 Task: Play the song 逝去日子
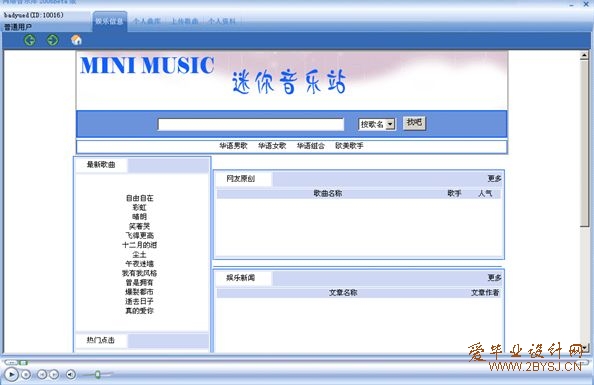pyautogui.click(x=139, y=302)
